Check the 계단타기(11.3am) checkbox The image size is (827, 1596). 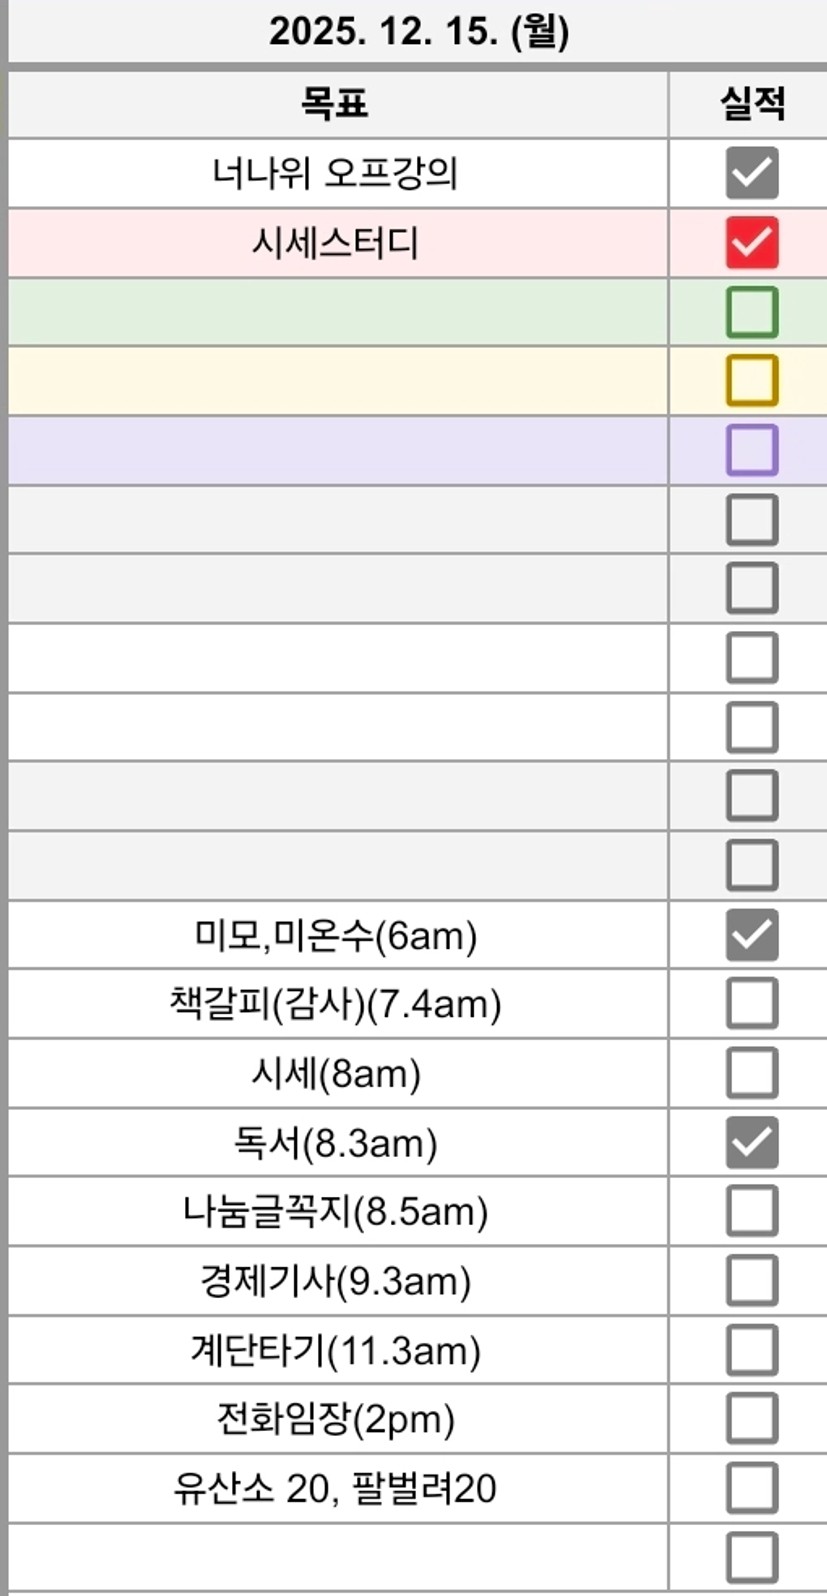pos(751,1350)
